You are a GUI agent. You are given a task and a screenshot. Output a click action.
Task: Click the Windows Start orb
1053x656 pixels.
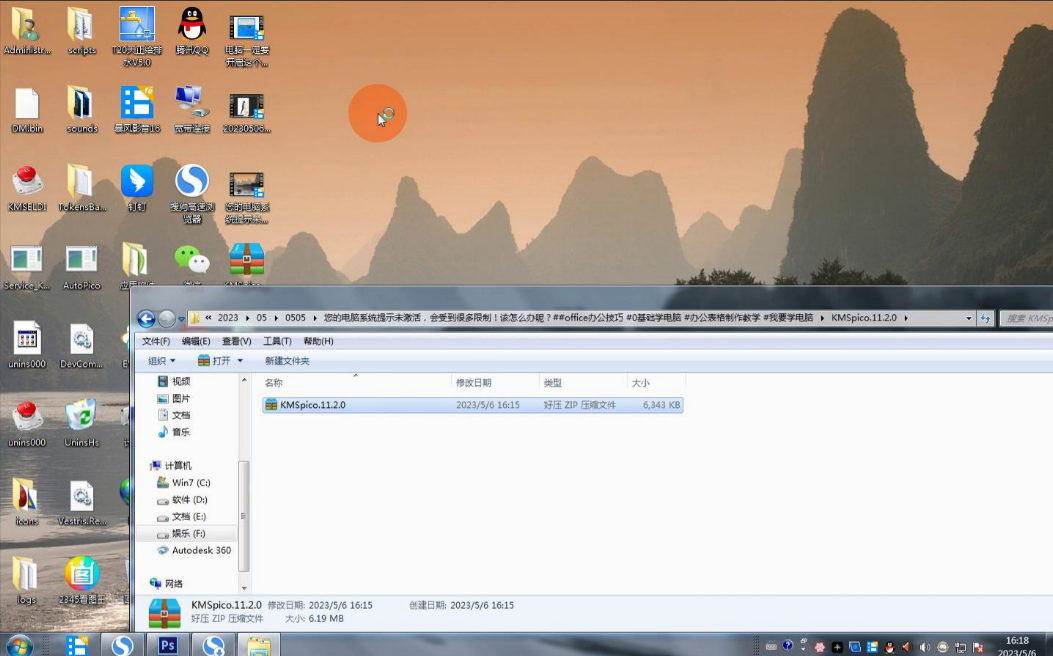click(19, 645)
